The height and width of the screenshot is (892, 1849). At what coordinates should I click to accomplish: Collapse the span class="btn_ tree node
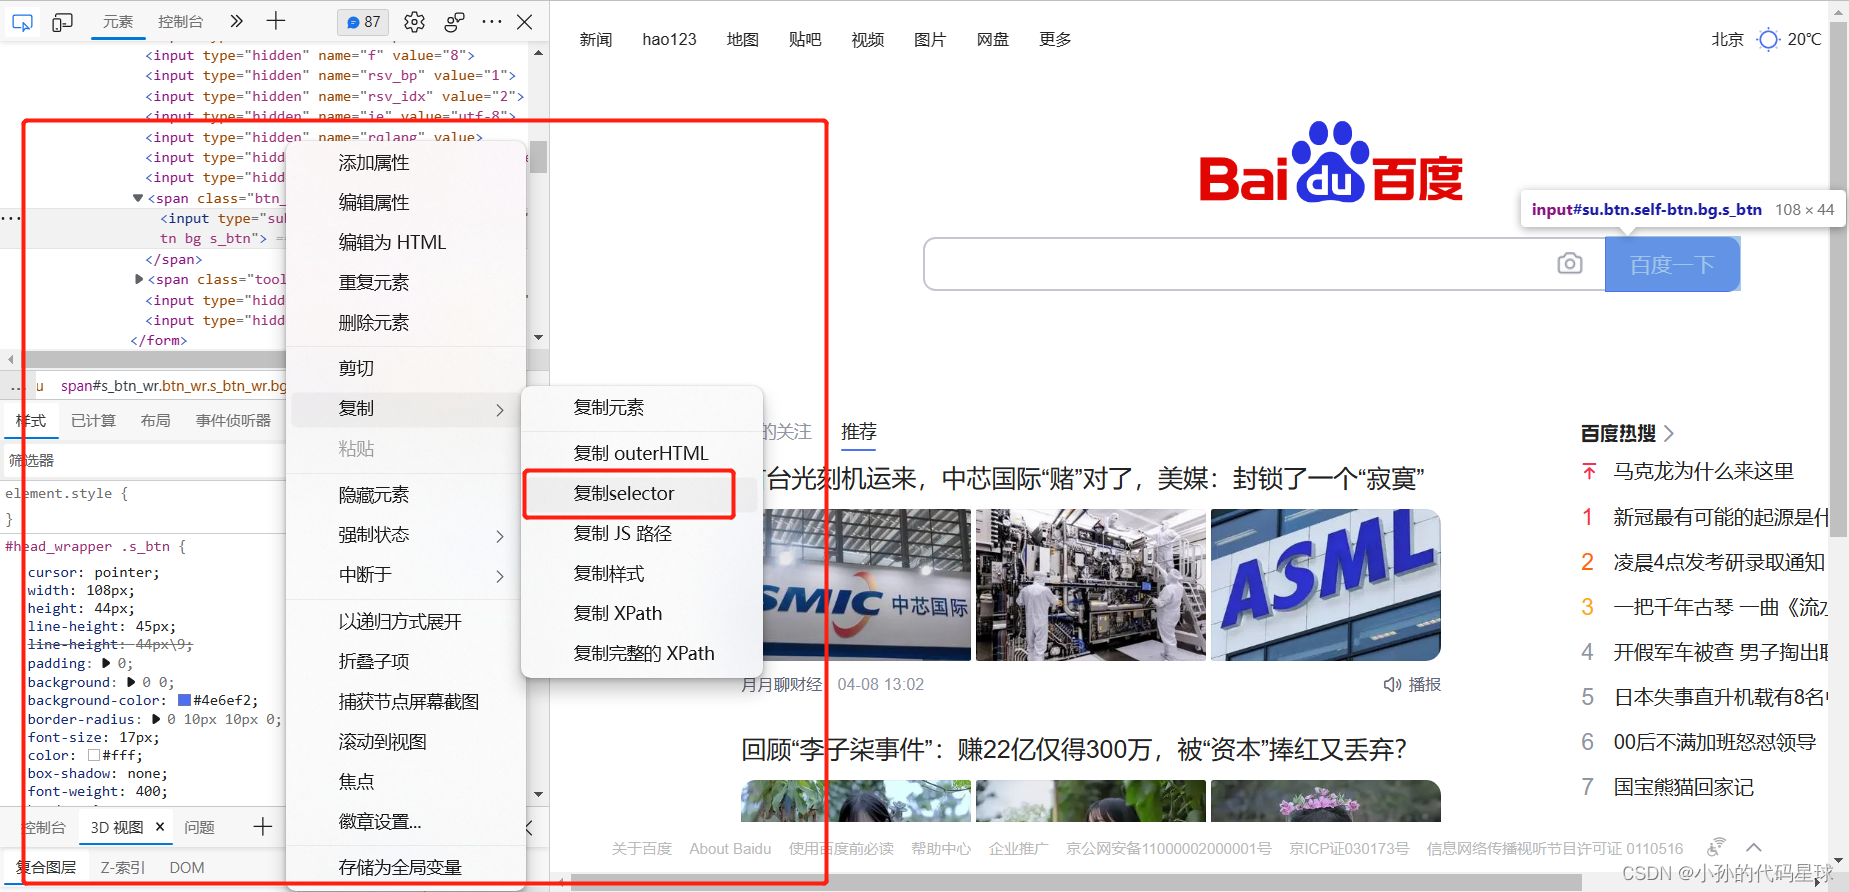[x=138, y=198]
